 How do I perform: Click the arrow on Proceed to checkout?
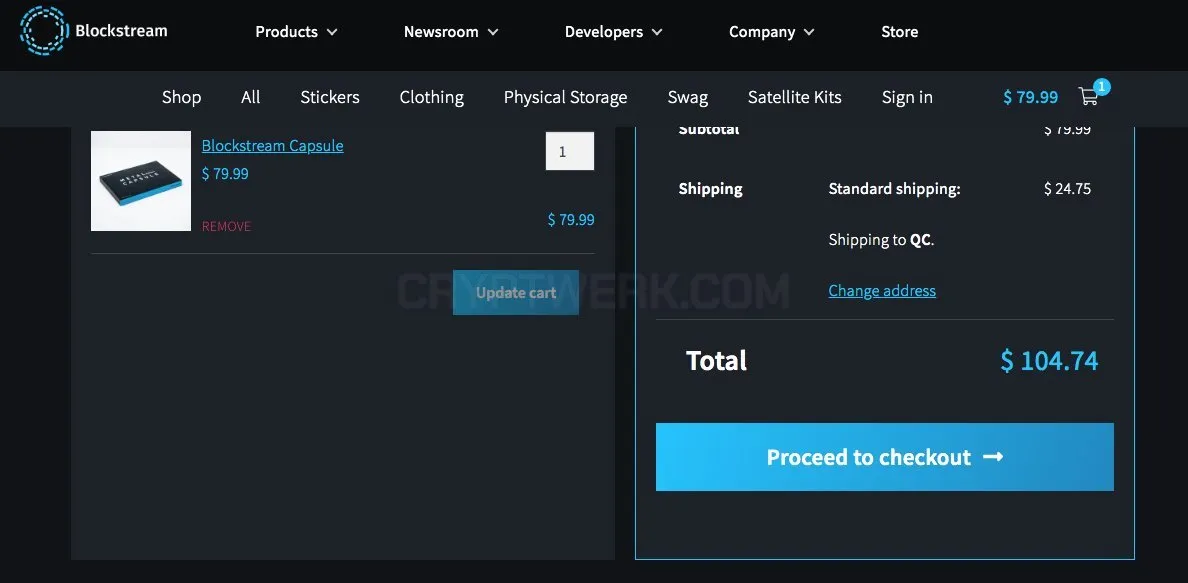993,456
